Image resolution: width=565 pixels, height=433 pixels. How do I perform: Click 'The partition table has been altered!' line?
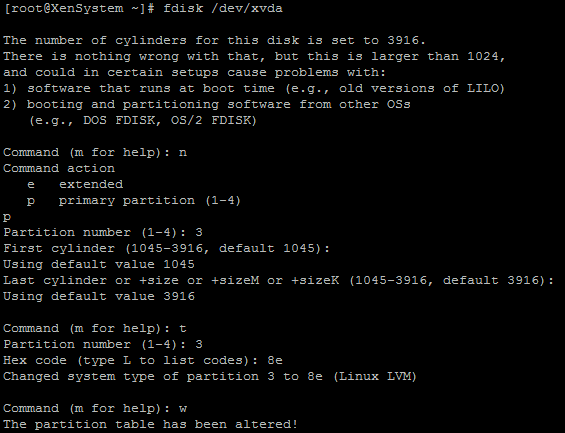pyautogui.click(x=151, y=424)
